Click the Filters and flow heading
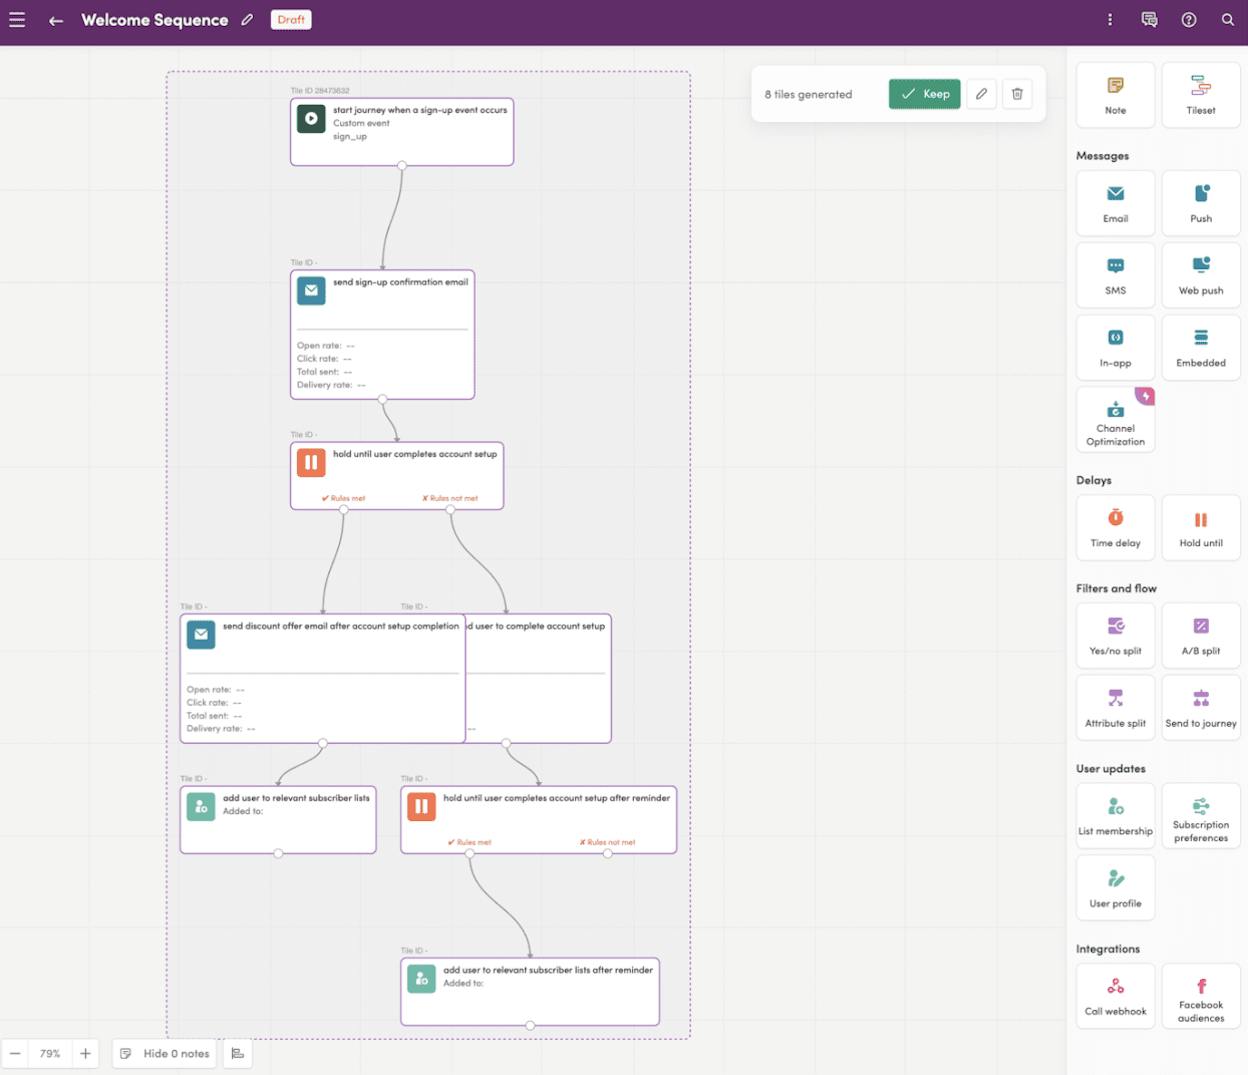1248x1075 pixels. 1116,589
